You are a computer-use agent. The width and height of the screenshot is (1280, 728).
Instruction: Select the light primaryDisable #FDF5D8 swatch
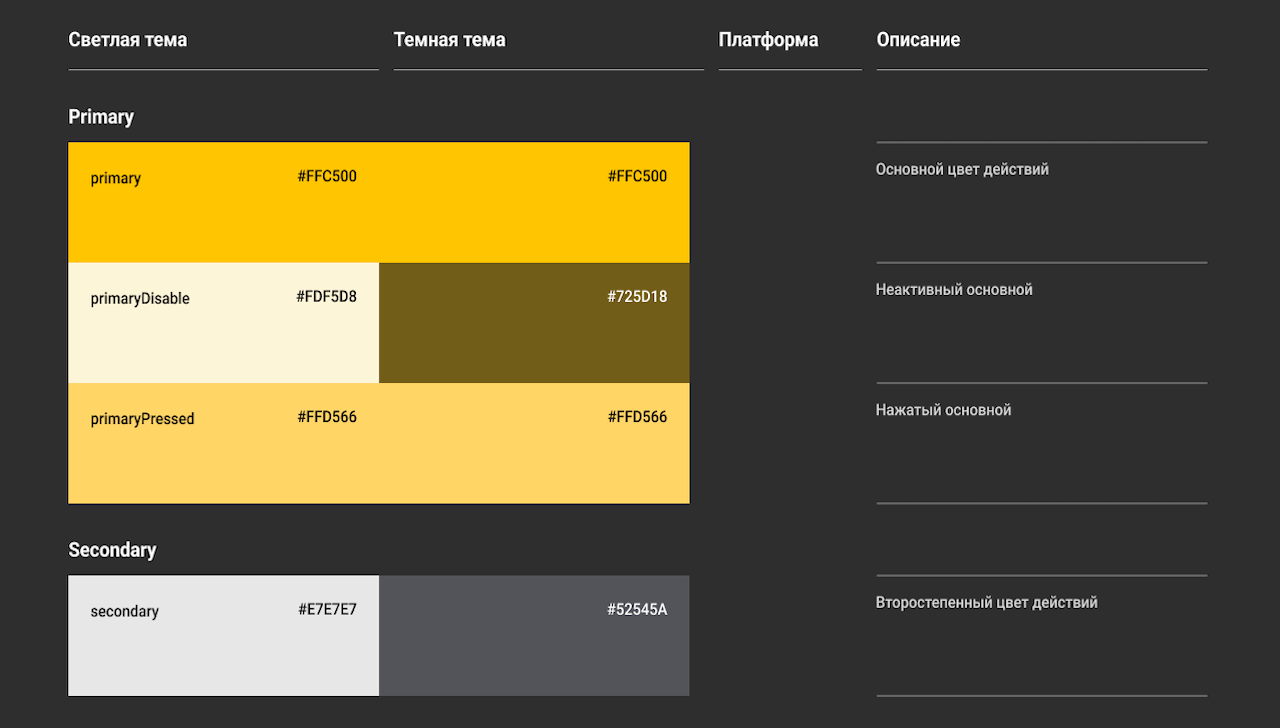click(x=224, y=323)
